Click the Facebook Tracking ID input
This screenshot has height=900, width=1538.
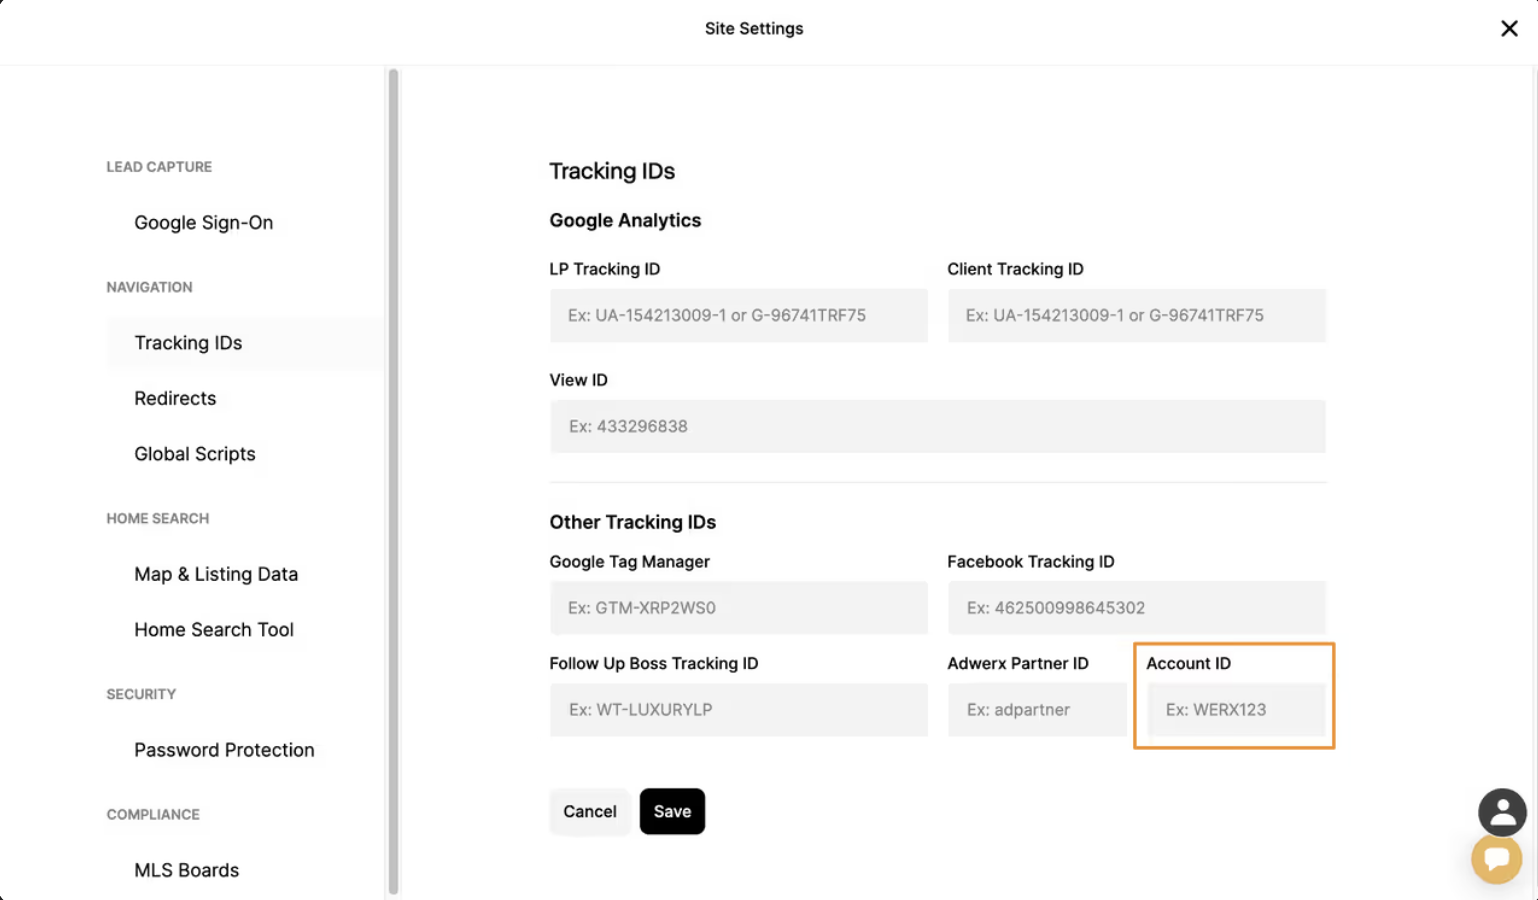coord(1136,608)
